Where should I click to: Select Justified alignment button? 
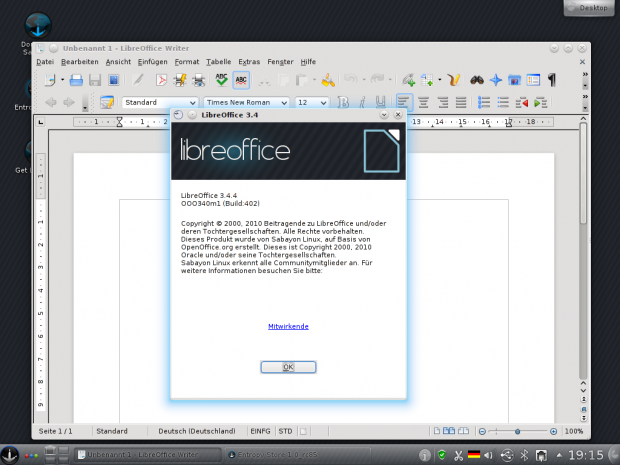pos(461,102)
